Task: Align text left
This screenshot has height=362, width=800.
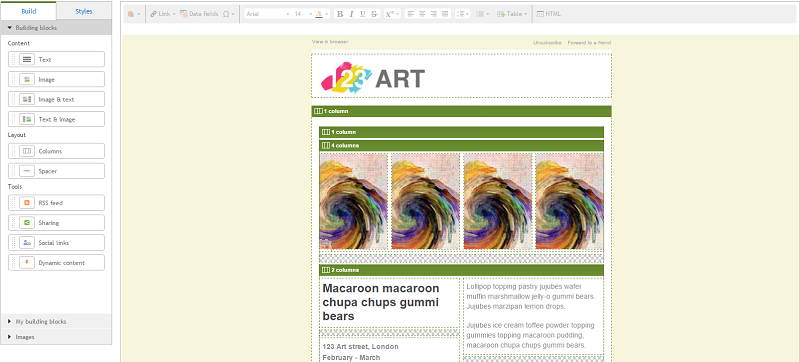Action: 411,14
